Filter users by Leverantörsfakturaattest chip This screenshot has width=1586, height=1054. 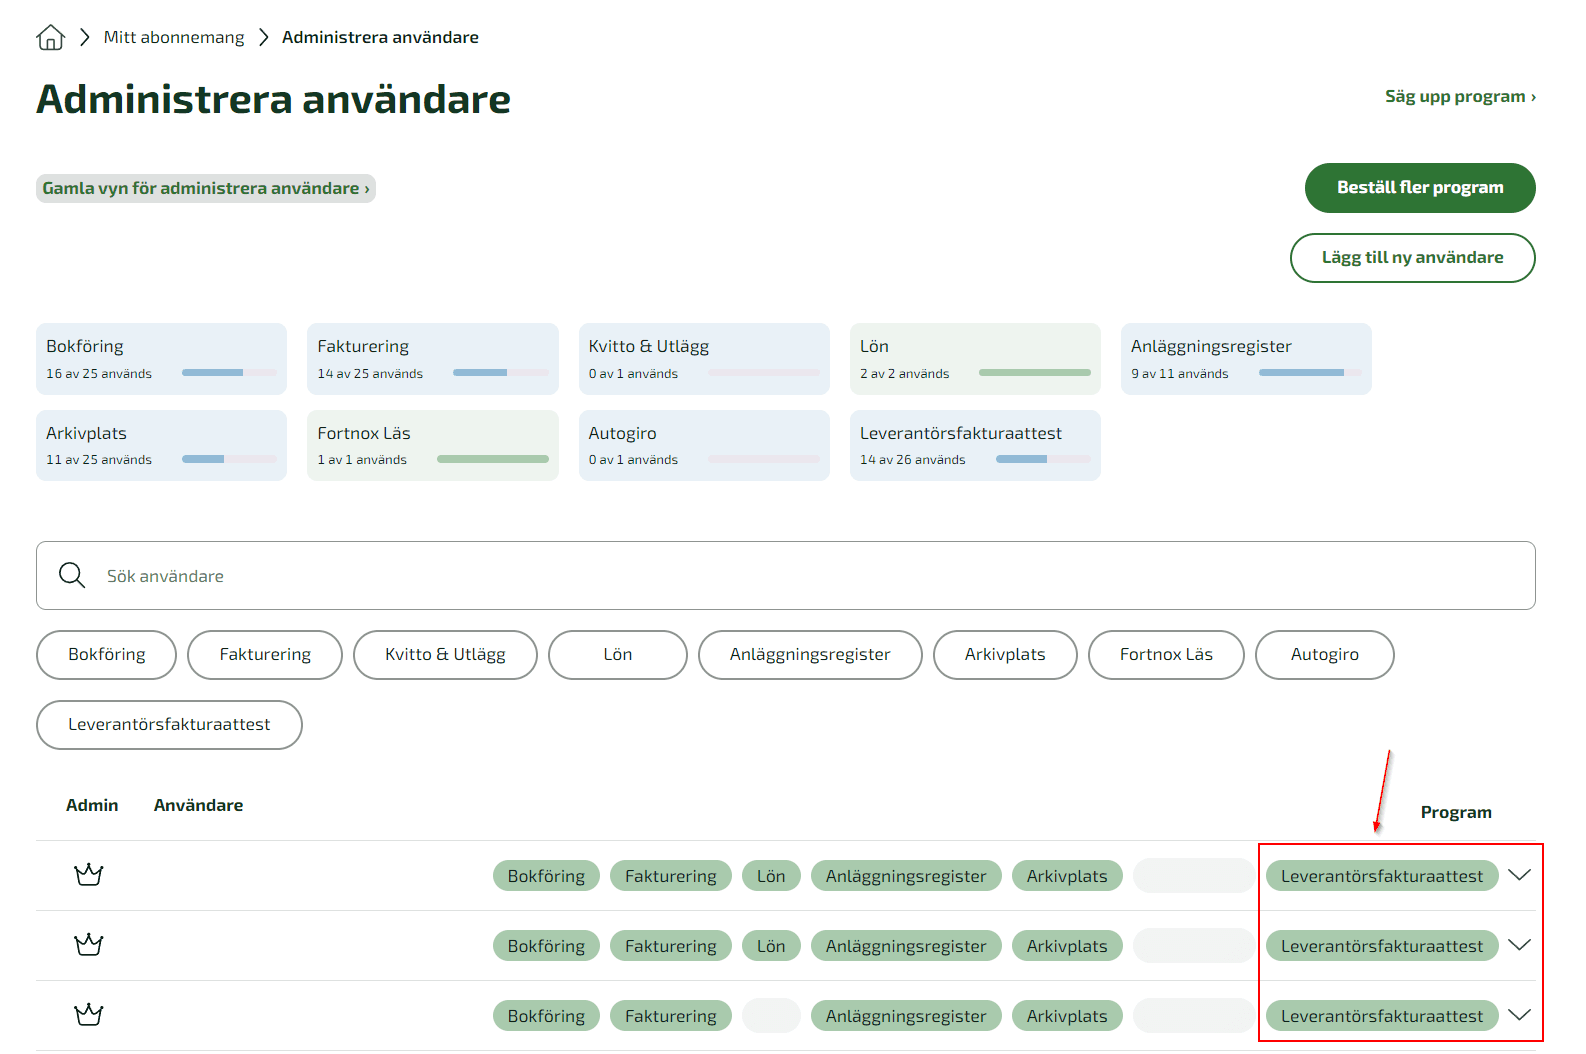(169, 725)
